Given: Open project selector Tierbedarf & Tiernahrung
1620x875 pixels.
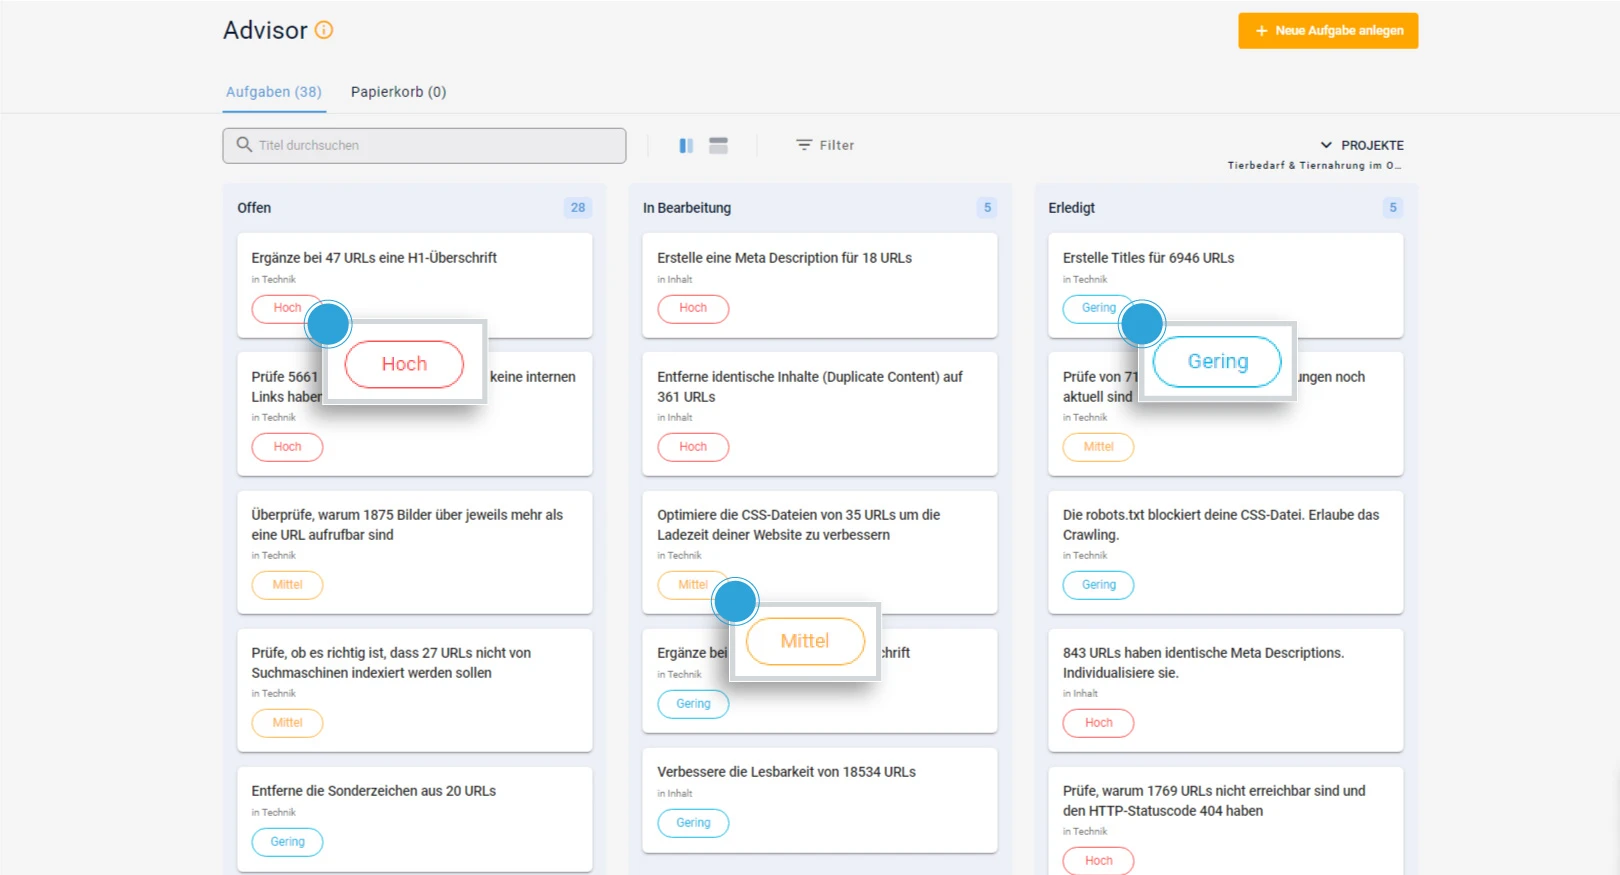Looking at the screenshot, I should (x=1314, y=166).
